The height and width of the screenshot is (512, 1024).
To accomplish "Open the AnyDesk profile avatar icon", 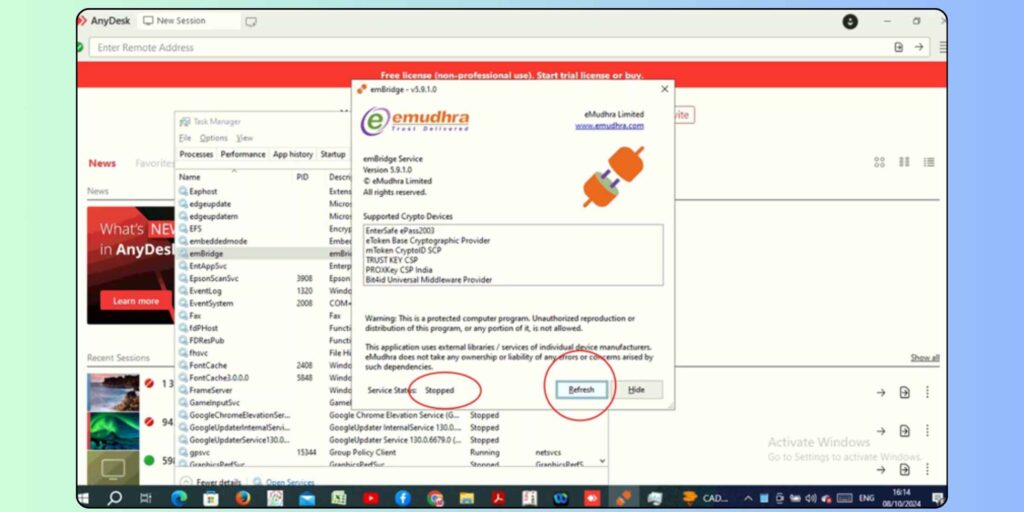I will 850,22.
